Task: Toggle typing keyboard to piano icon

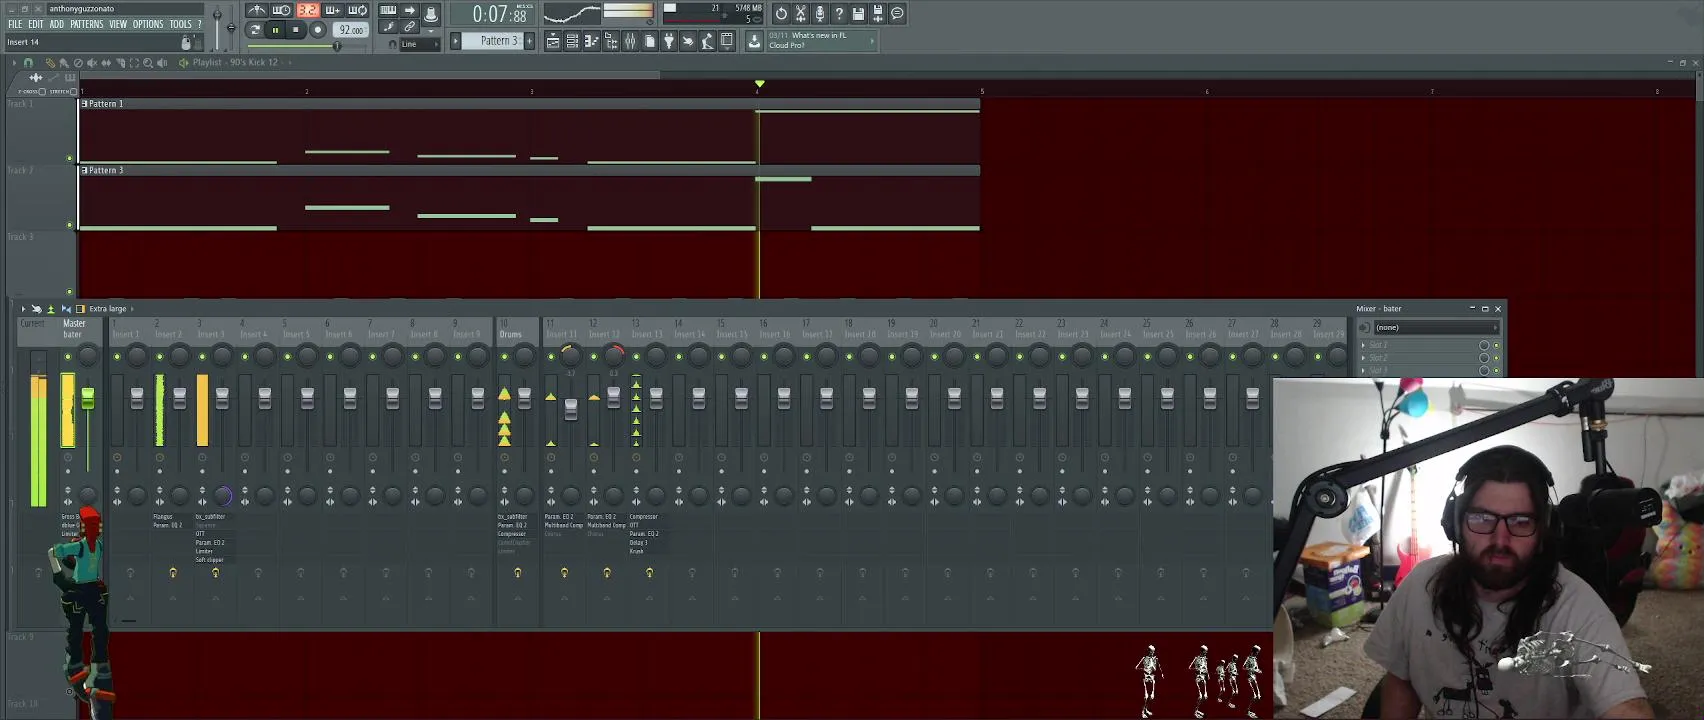Action: pyautogui.click(x=388, y=11)
